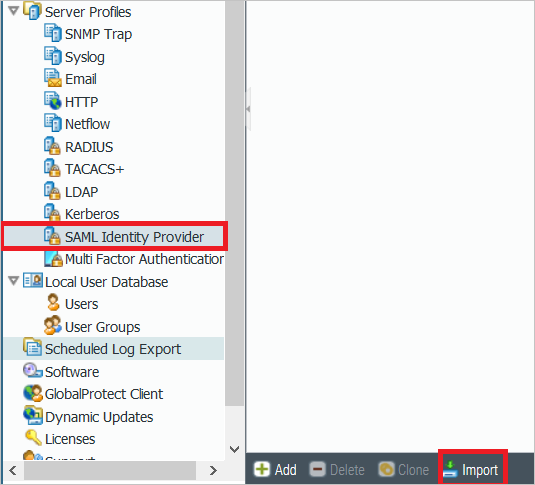Click the Licenses key icon
The image size is (535, 485).
(33, 438)
